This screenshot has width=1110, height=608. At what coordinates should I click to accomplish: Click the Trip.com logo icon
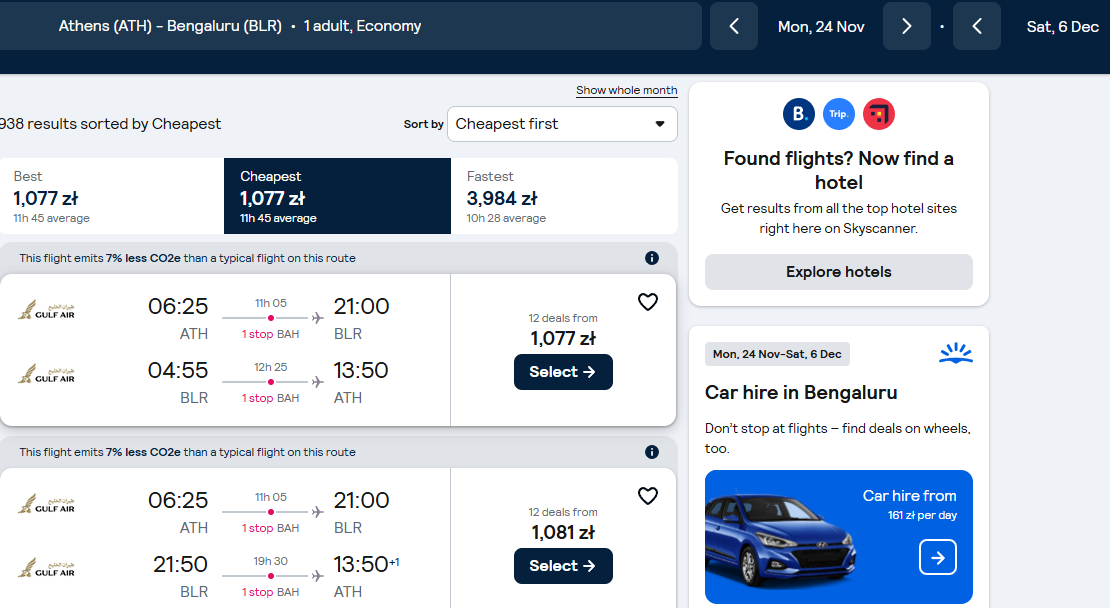coord(839,114)
